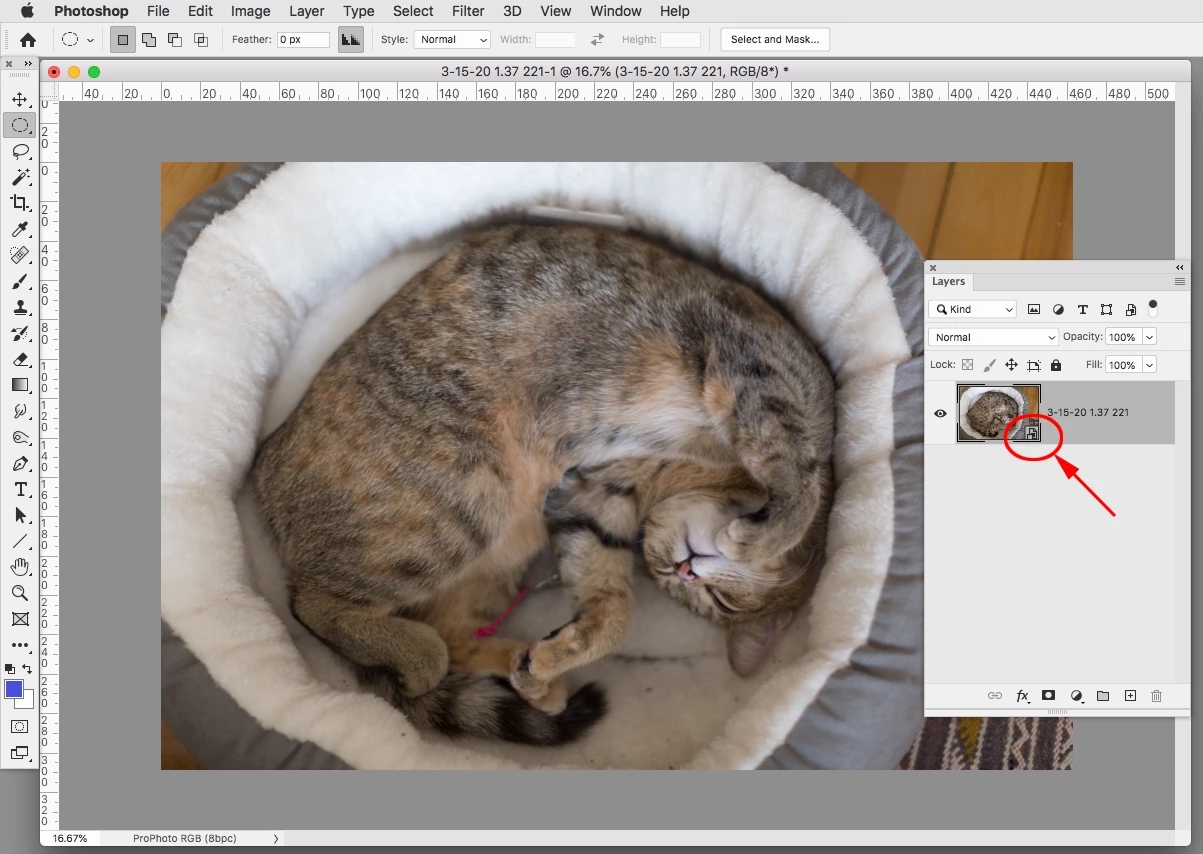The height and width of the screenshot is (854, 1203).
Task: Click the Select and Mask button
Action: pos(775,40)
